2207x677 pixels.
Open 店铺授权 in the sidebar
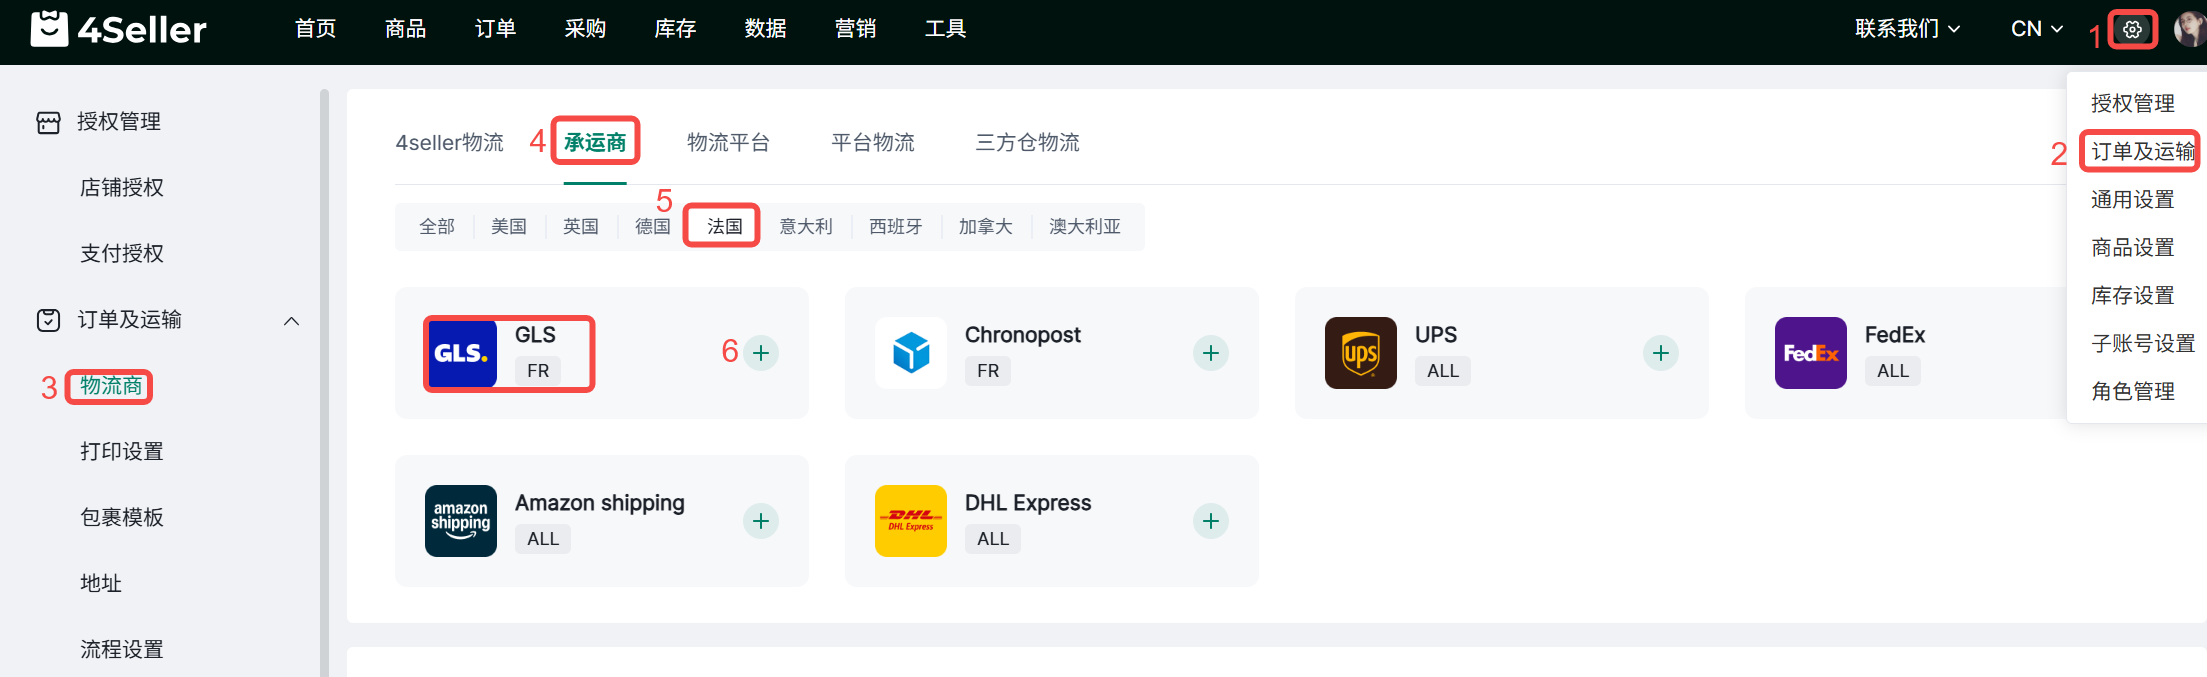point(122,188)
